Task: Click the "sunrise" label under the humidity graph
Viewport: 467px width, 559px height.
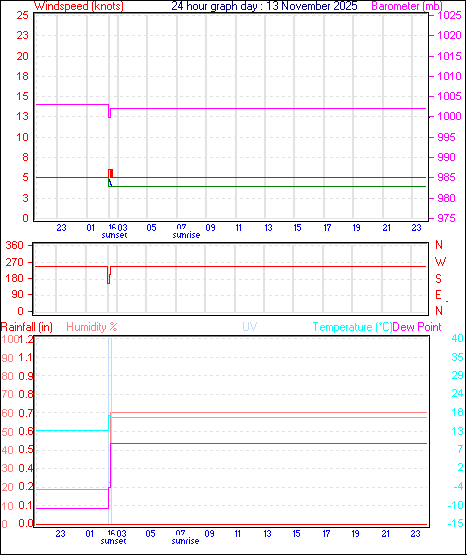Action: (x=185, y=541)
